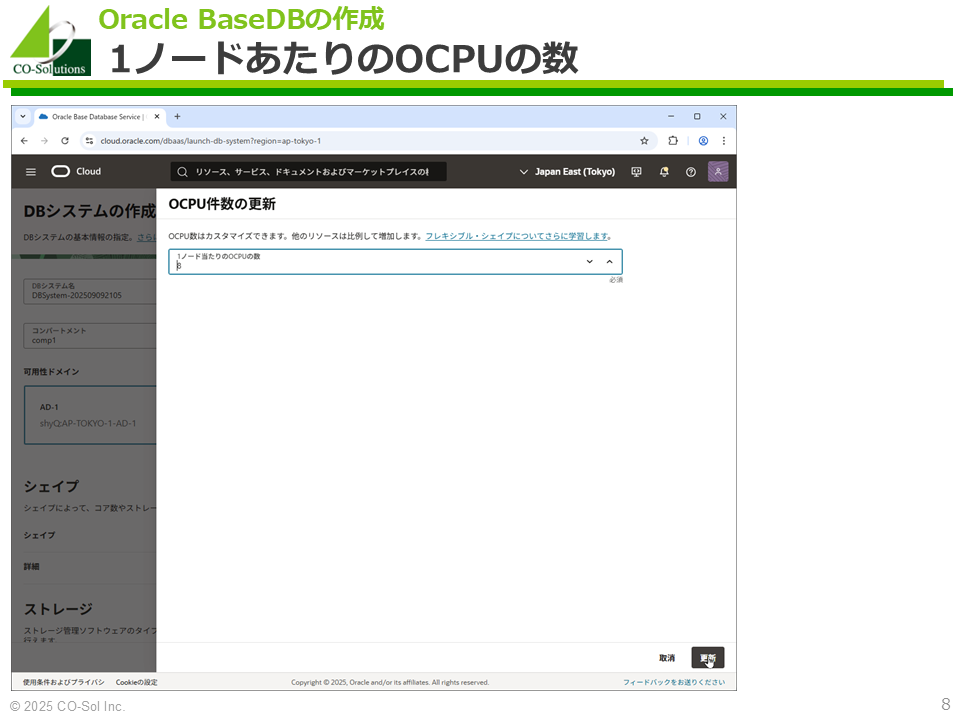Click the 取消 cancel button
The width and height of the screenshot is (960, 720).
(x=667, y=658)
